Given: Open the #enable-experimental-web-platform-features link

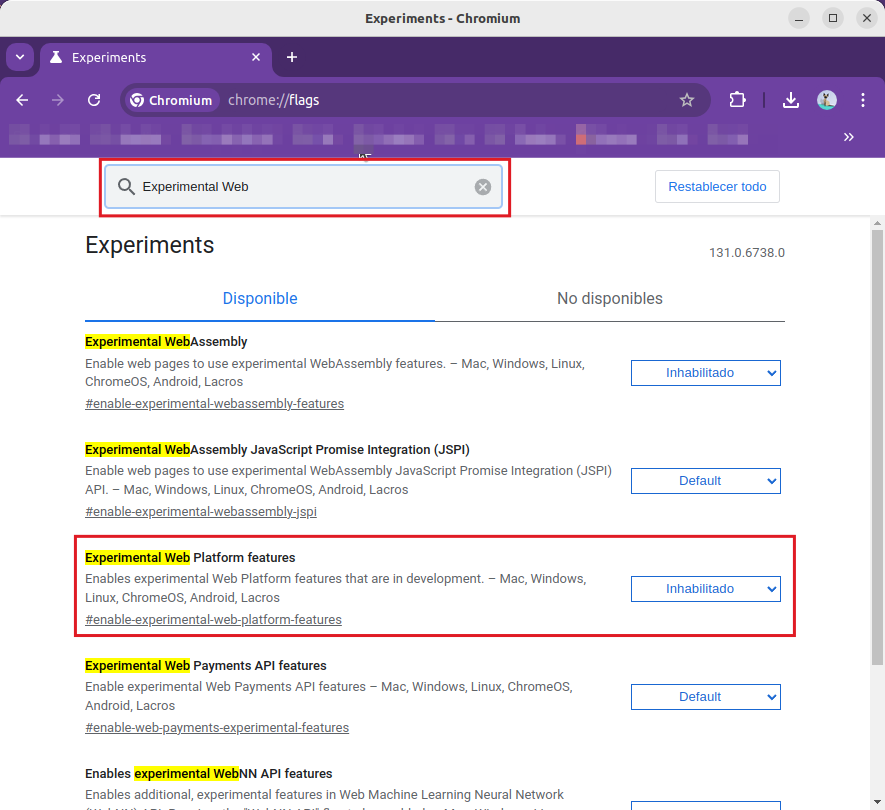Looking at the screenshot, I should point(213,620).
